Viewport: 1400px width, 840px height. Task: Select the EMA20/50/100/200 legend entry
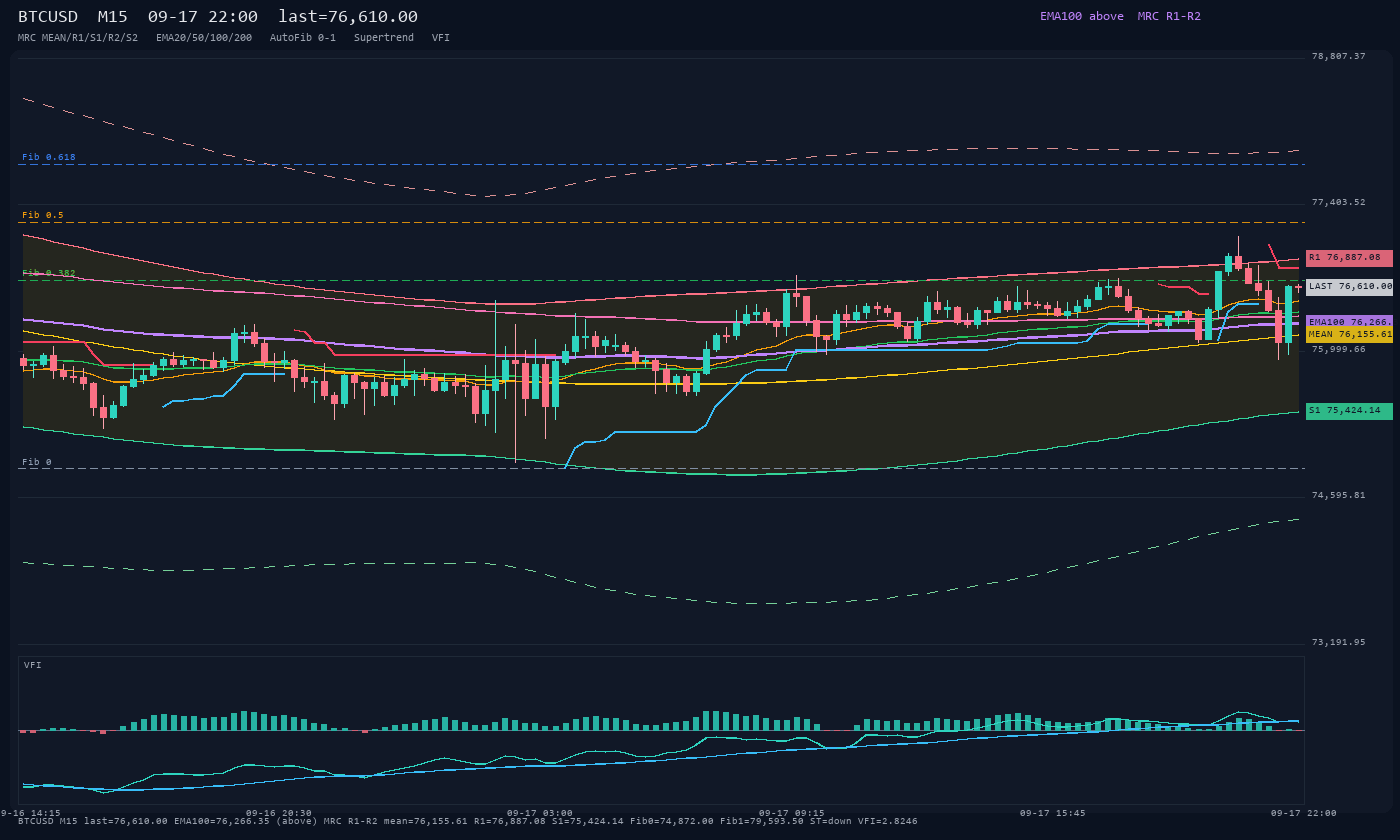tap(204, 38)
